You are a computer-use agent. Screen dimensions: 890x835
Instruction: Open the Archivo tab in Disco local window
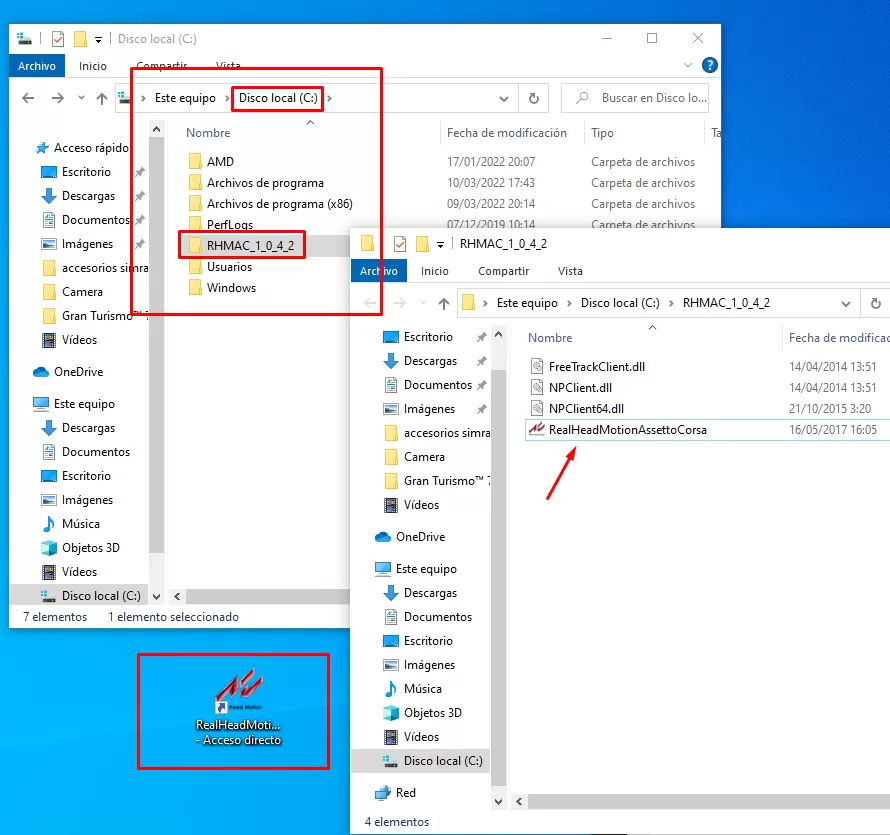pyautogui.click(x=37, y=66)
